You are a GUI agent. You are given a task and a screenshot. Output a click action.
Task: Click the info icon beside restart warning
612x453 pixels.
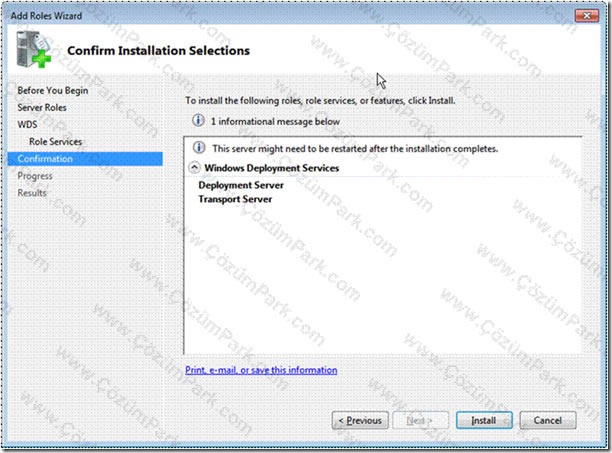pos(199,147)
